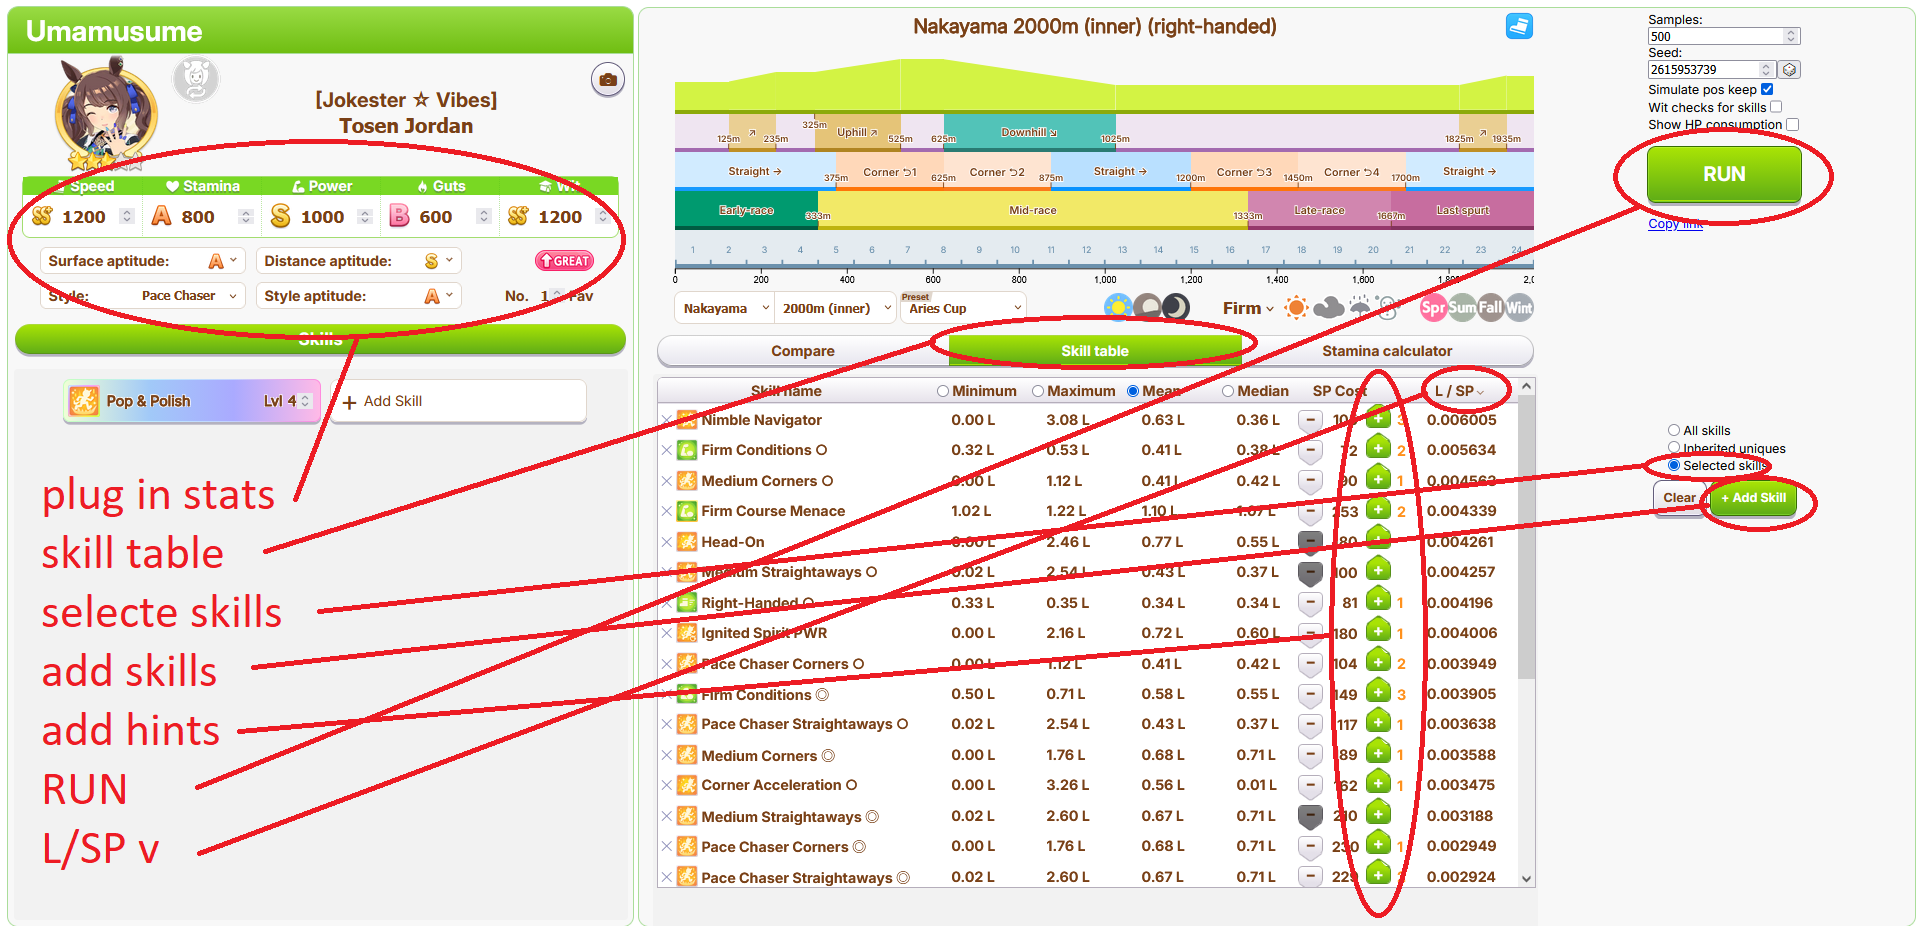Choose the Selected skills radio option

coord(1674,465)
